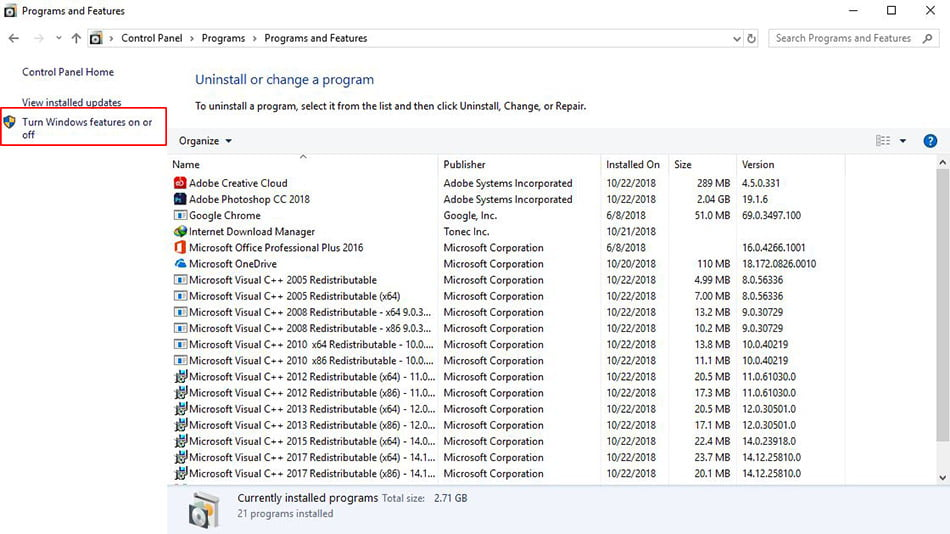Click the 2.04 GB size cell

[x=713, y=199]
